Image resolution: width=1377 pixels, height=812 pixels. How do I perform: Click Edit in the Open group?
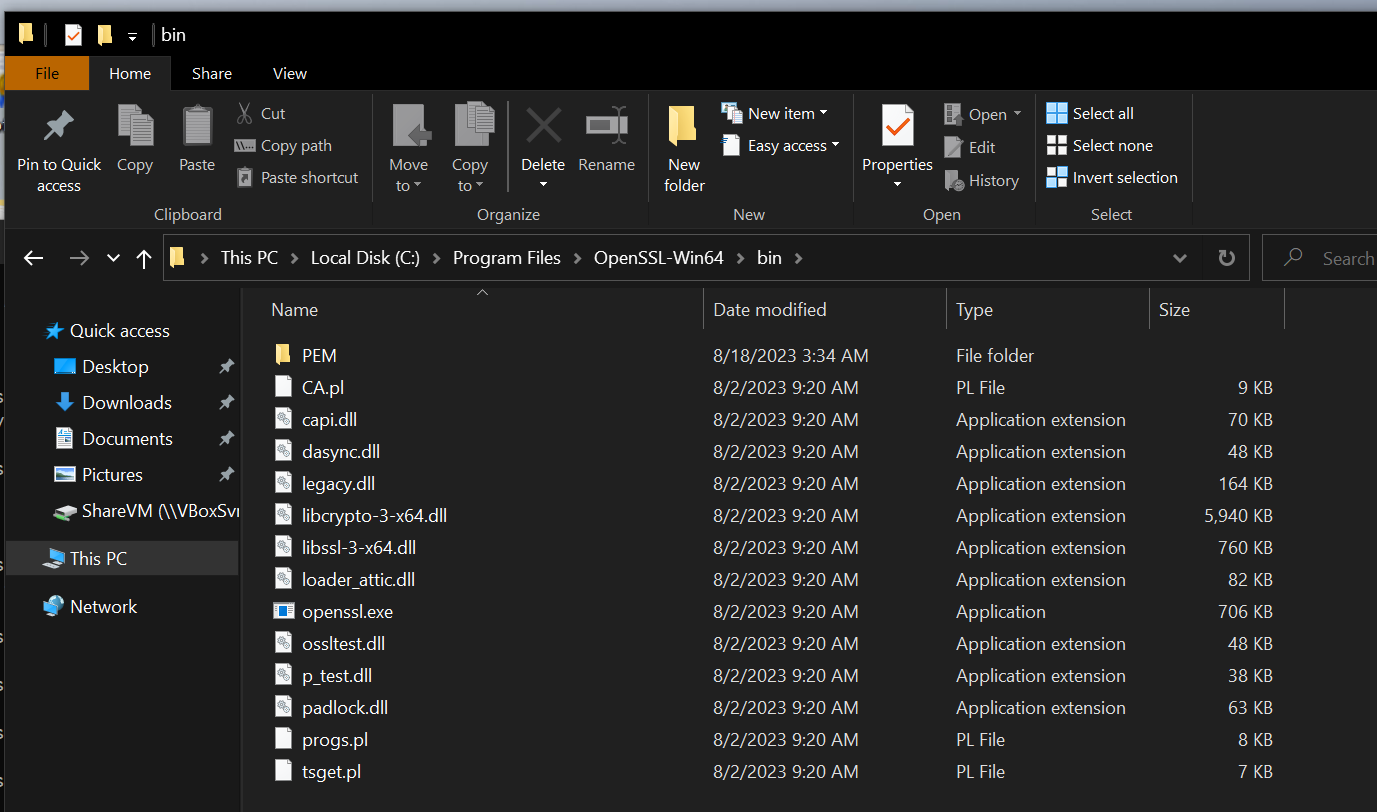click(970, 147)
